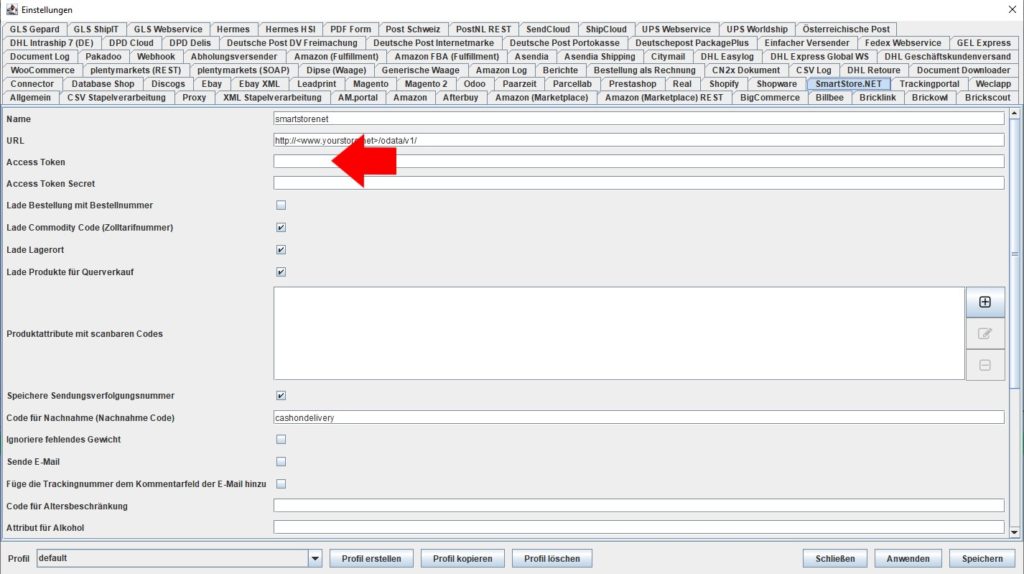Select the Connector tab

pos(32,84)
